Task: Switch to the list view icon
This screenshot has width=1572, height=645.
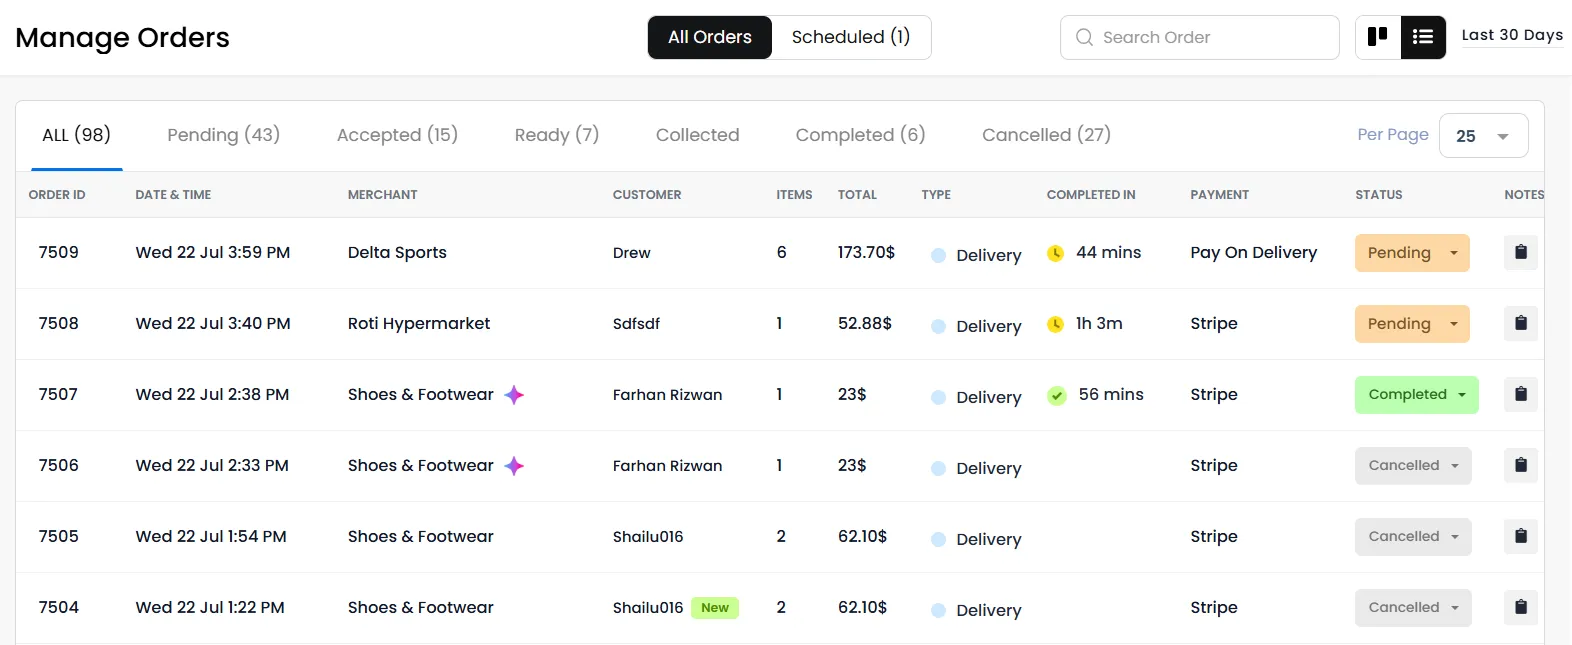Action: 1423,37
